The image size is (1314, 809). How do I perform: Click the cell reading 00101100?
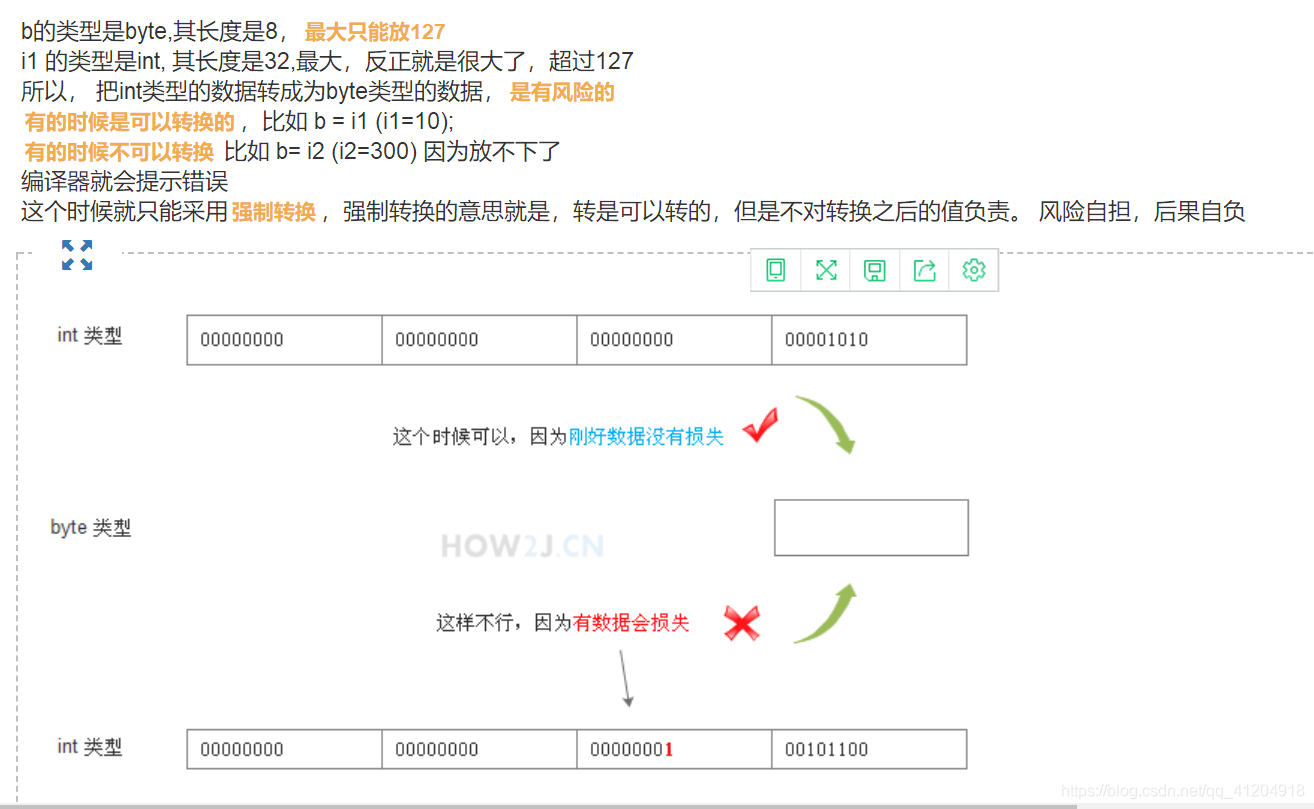pyautogui.click(x=869, y=749)
